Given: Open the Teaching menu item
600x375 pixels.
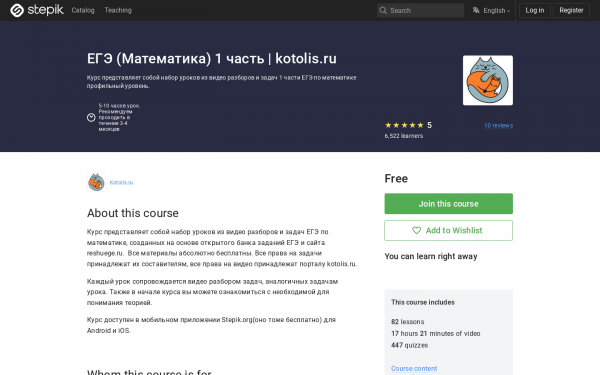Looking at the screenshot, I should click(x=118, y=10).
